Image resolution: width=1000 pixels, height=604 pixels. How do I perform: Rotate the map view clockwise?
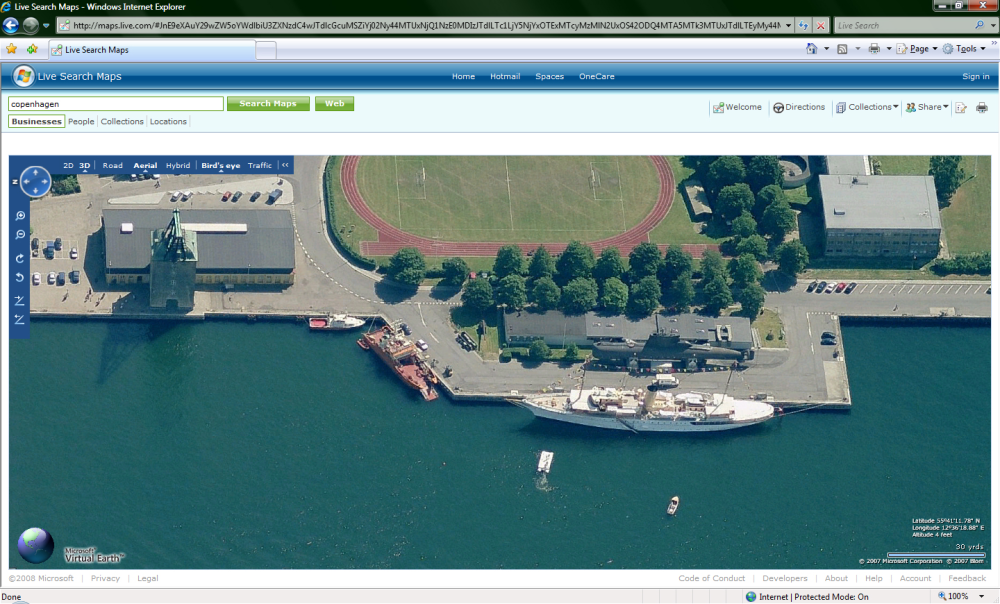click(20, 258)
